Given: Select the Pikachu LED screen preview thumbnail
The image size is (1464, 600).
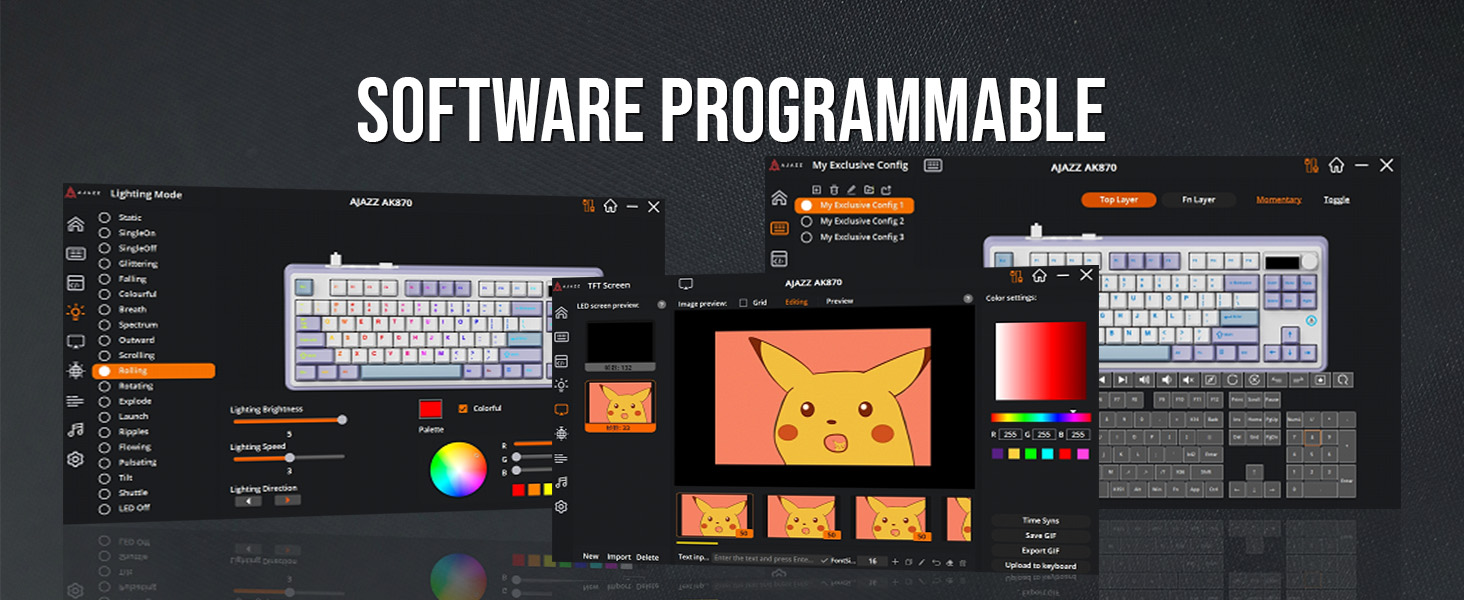Looking at the screenshot, I should point(619,406).
